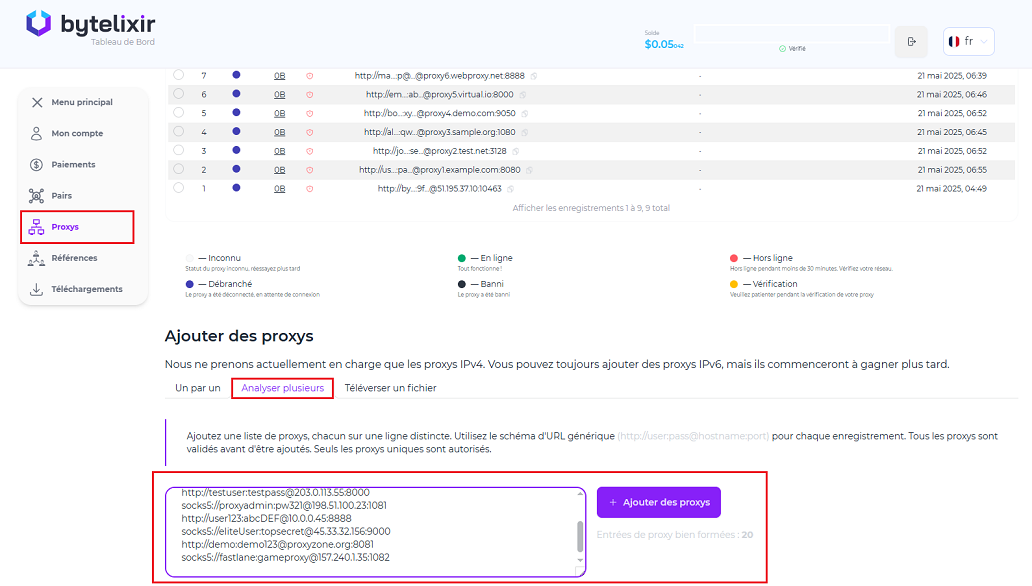1032x586 pixels.
Task: Open the fr language dropdown
Action: 968,41
